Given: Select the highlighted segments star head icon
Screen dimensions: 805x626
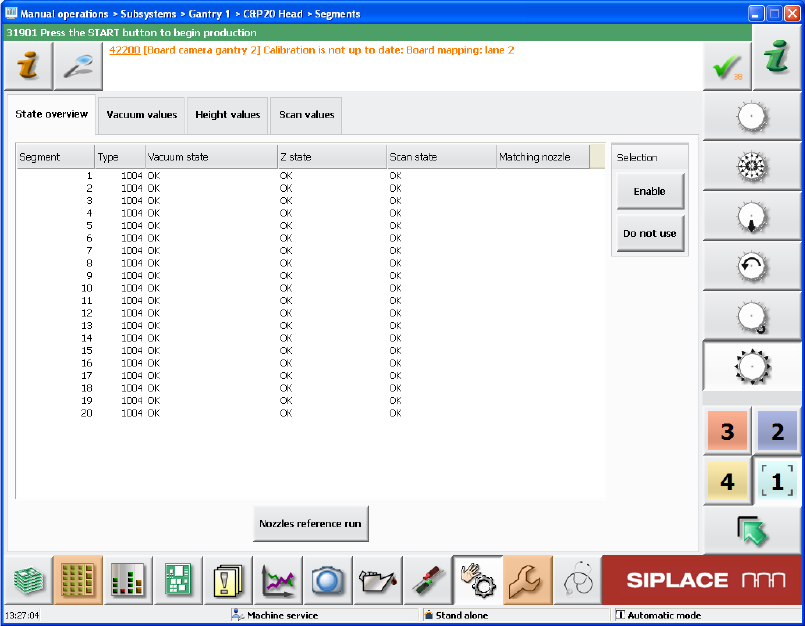Looking at the screenshot, I should point(752,367).
